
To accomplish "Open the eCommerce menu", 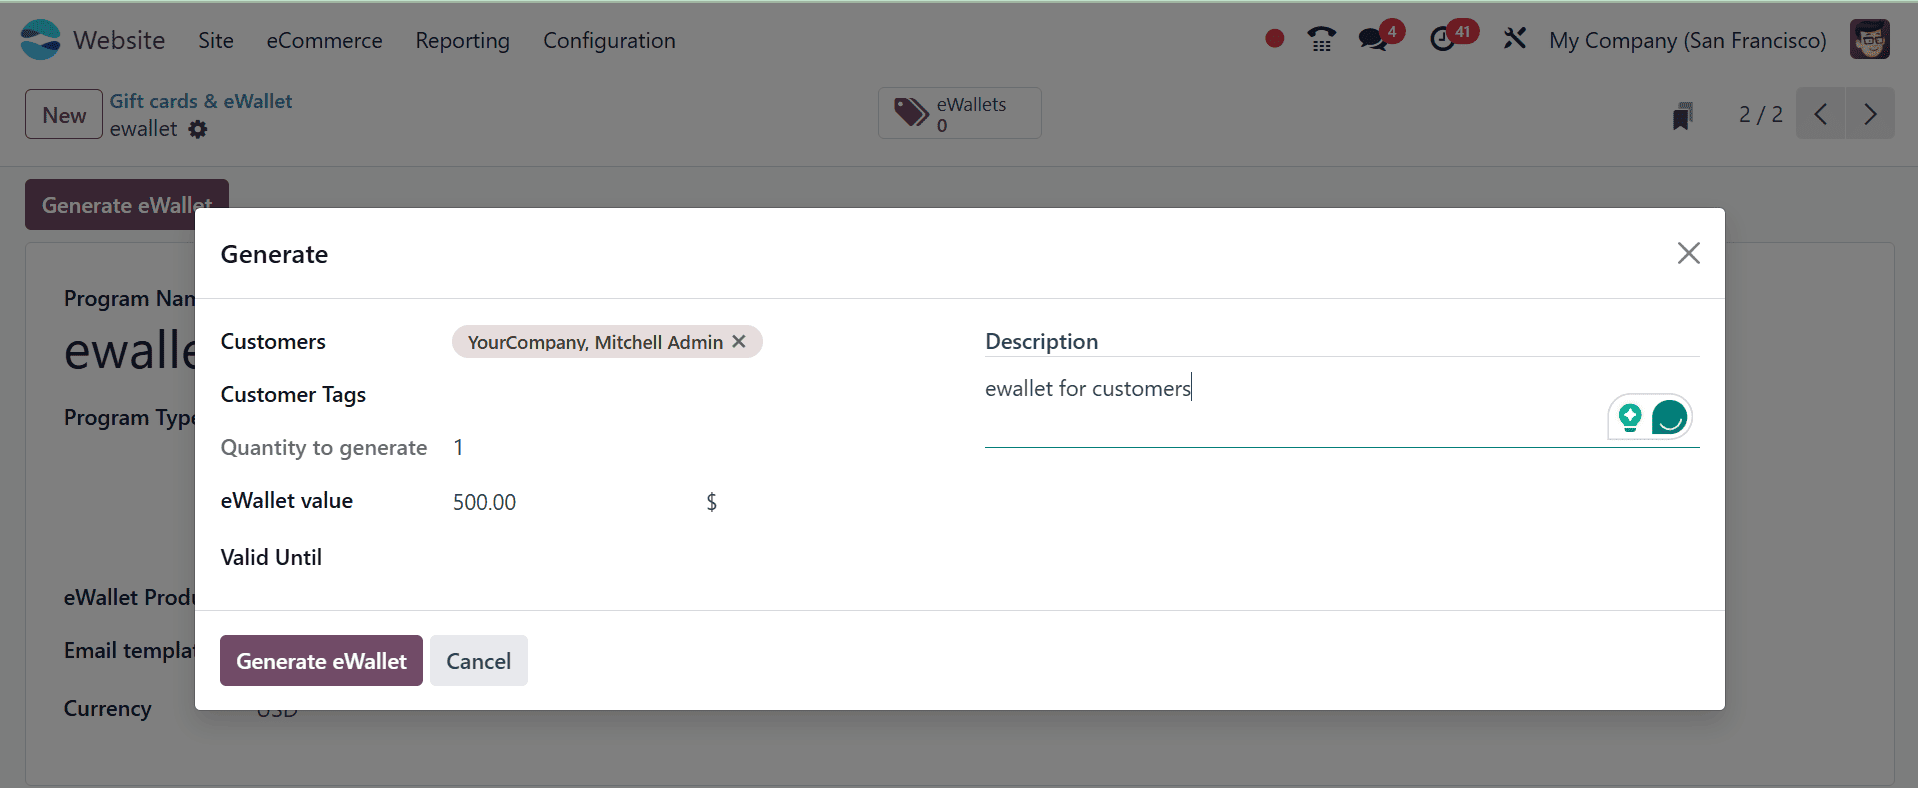I will pos(324,40).
